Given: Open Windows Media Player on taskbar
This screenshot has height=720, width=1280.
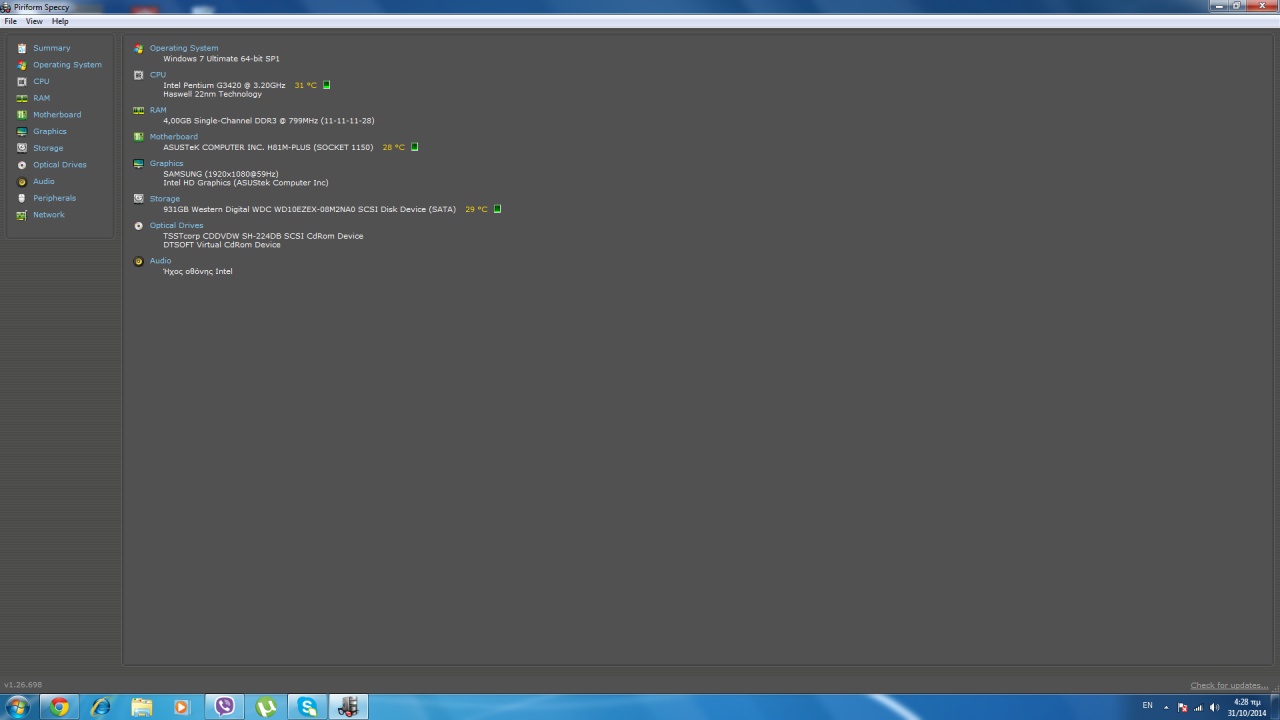Looking at the screenshot, I should coord(181,707).
